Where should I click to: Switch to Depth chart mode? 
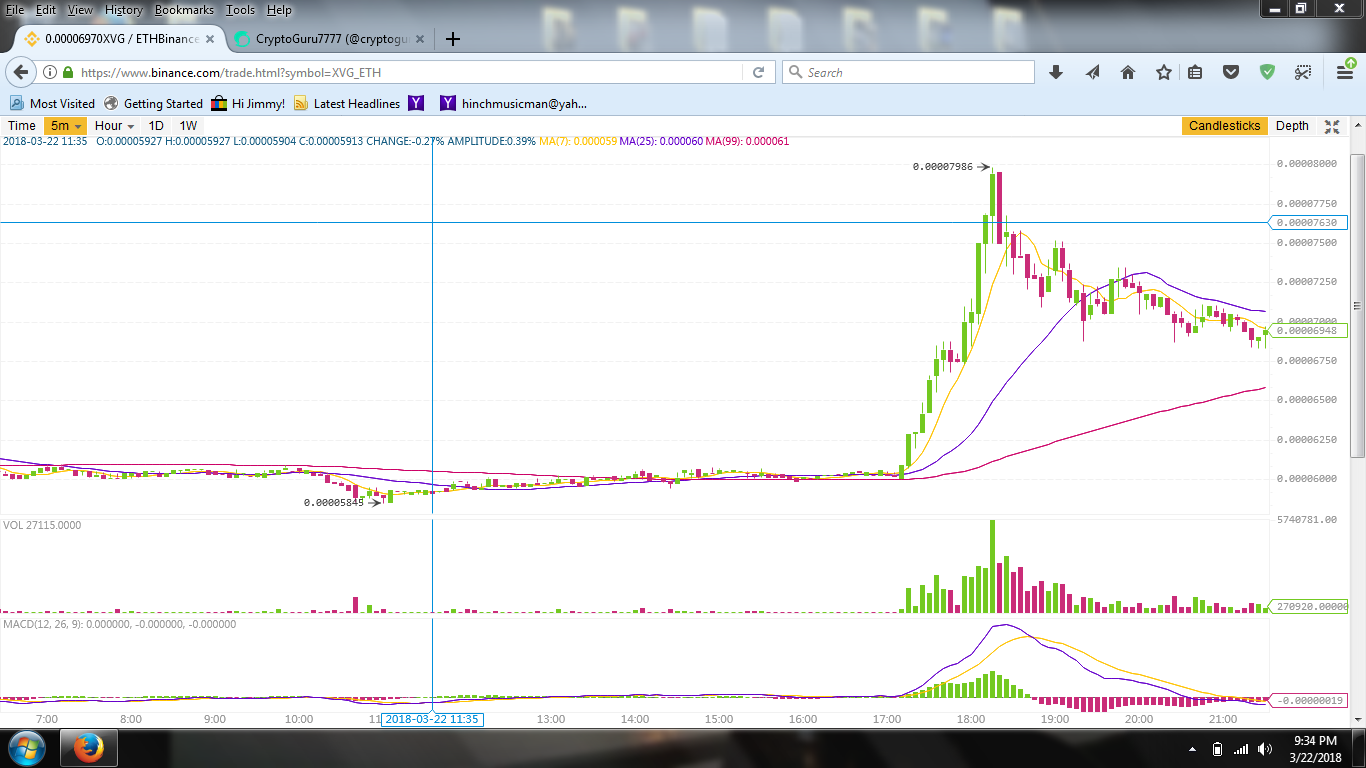(x=1292, y=126)
